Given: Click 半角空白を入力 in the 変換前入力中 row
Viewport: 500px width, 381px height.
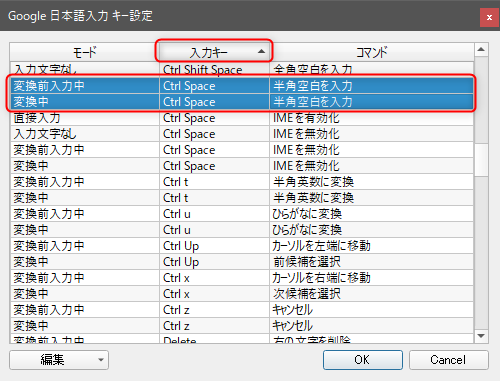Looking at the screenshot, I should pyautogui.click(x=371, y=86).
